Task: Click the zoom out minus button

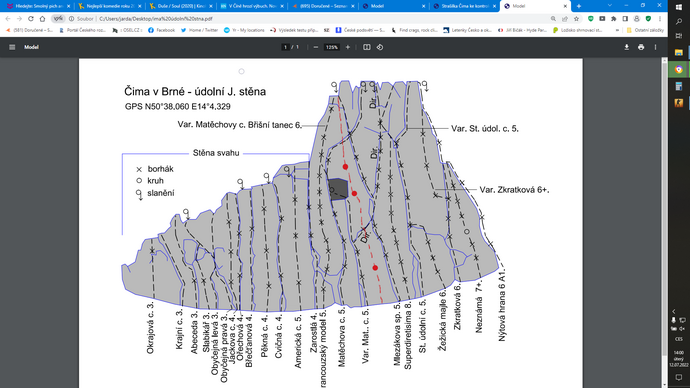Action: 316,47
